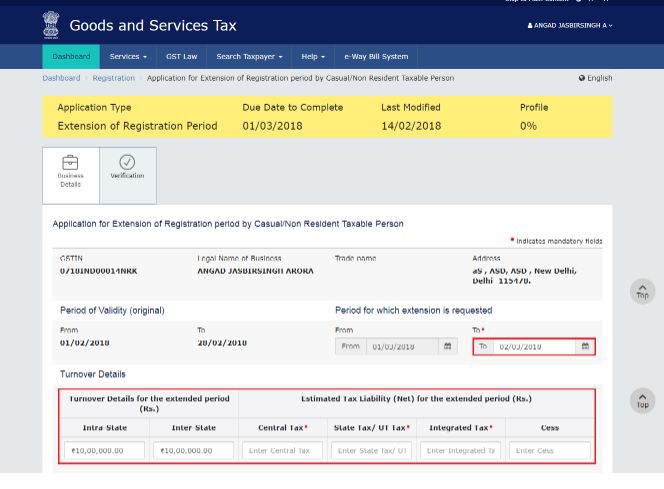Click the Enter Cess input field
The width and height of the screenshot is (664, 489).
tap(549, 451)
